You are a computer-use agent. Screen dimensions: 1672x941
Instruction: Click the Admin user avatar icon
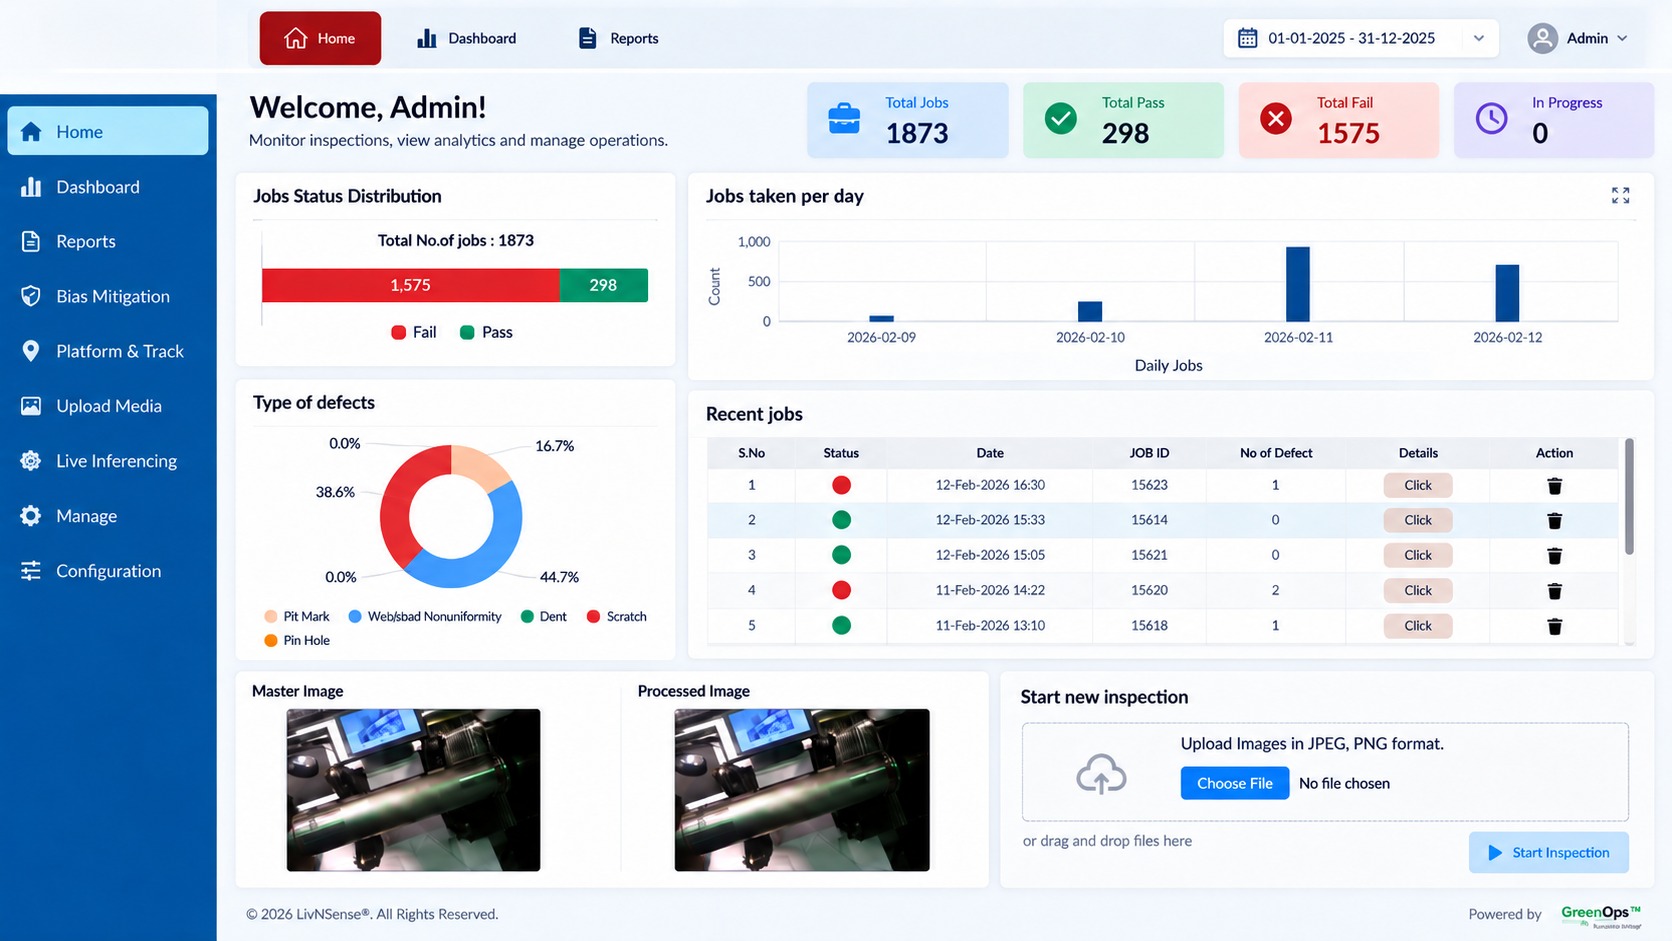(x=1542, y=38)
